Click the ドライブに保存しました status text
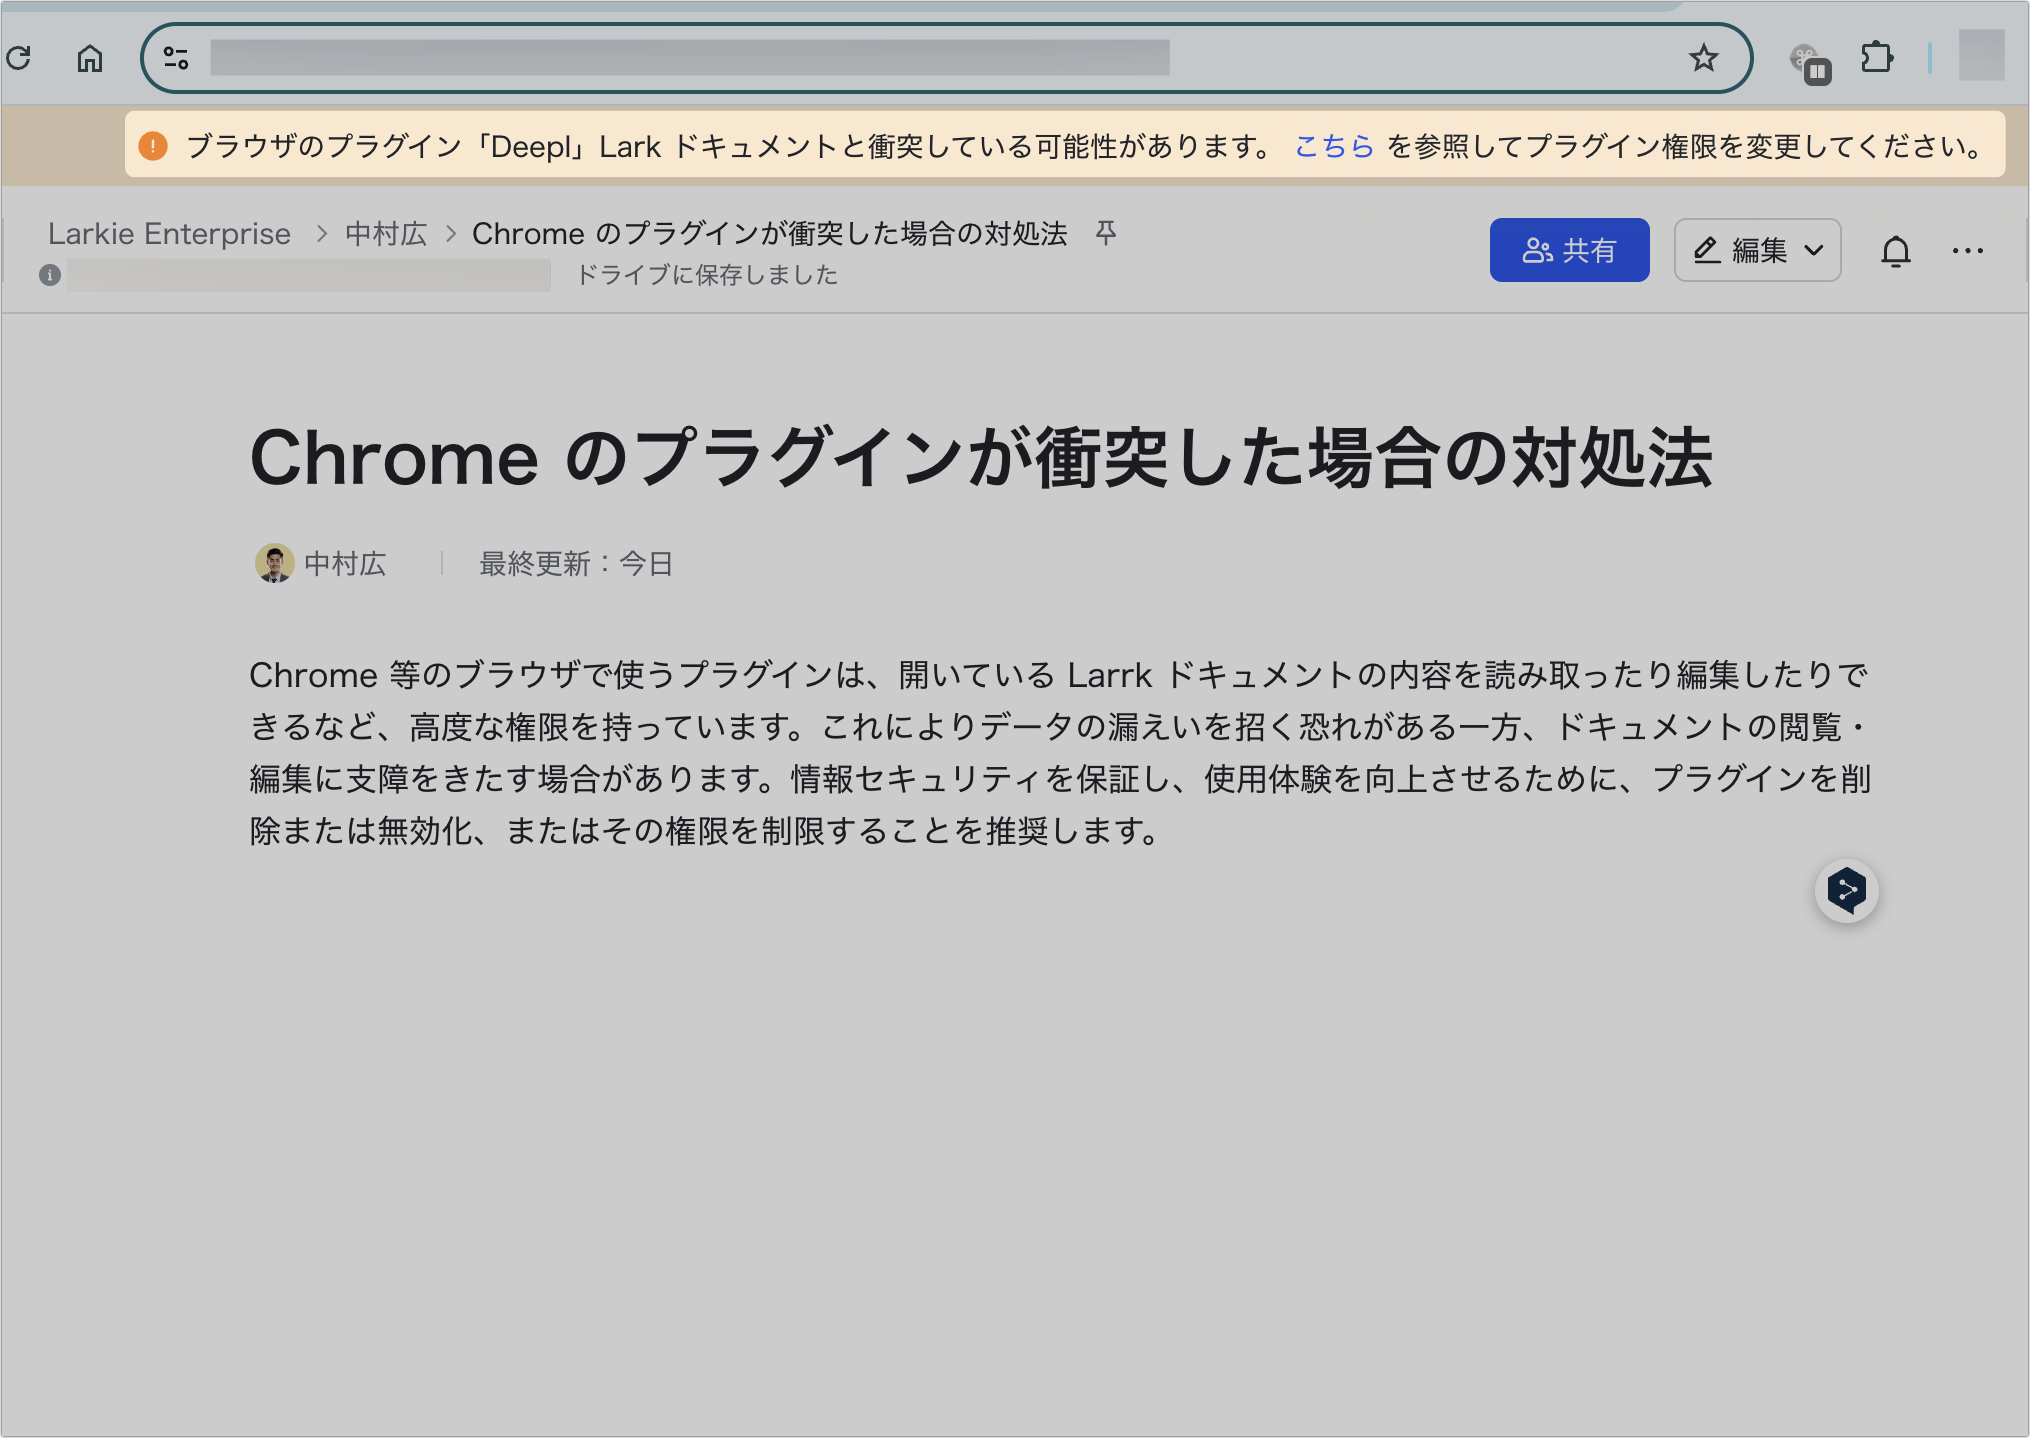This screenshot has width=2030, height=1438. (x=708, y=275)
